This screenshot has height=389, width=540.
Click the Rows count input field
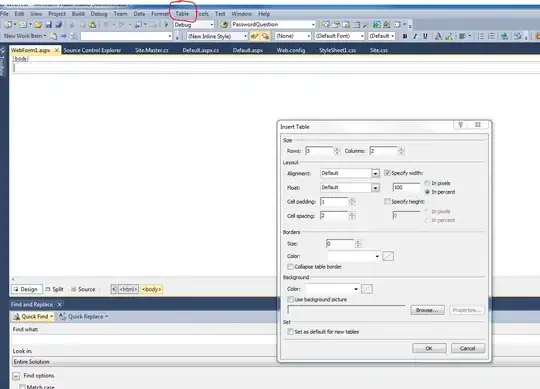click(319, 151)
